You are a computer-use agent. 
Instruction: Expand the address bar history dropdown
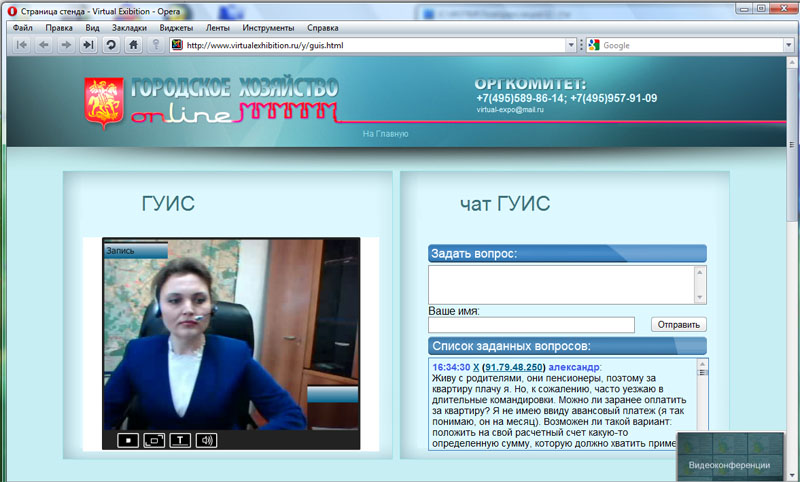point(571,45)
